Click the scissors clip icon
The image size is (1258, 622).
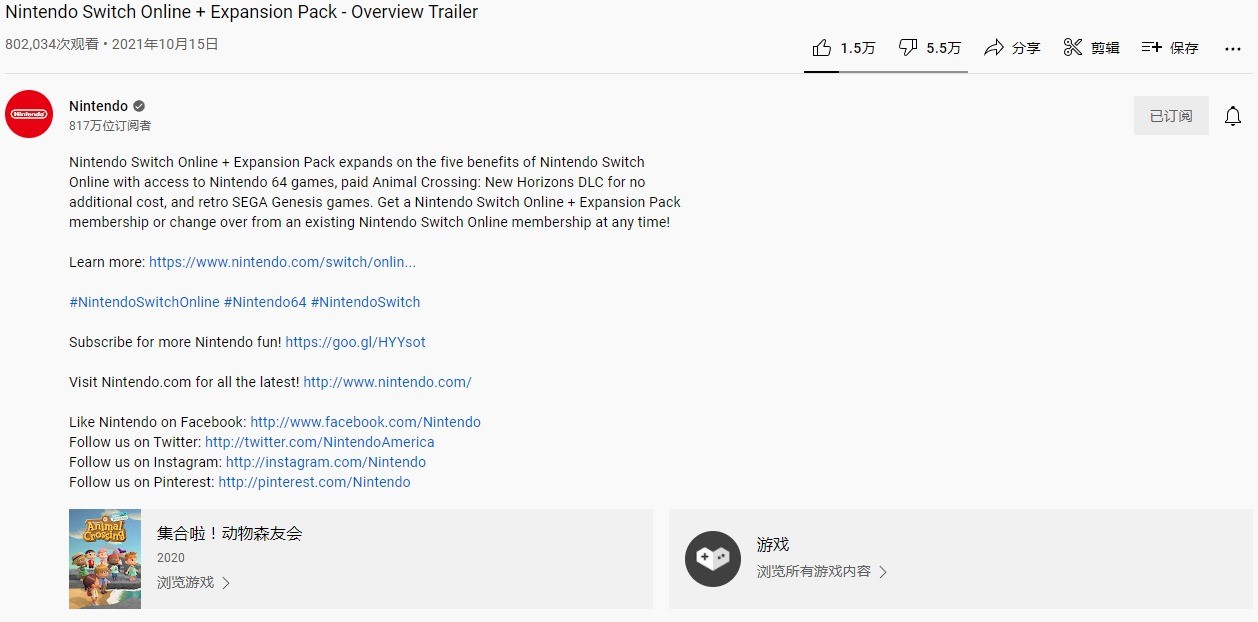[1073, 48]
